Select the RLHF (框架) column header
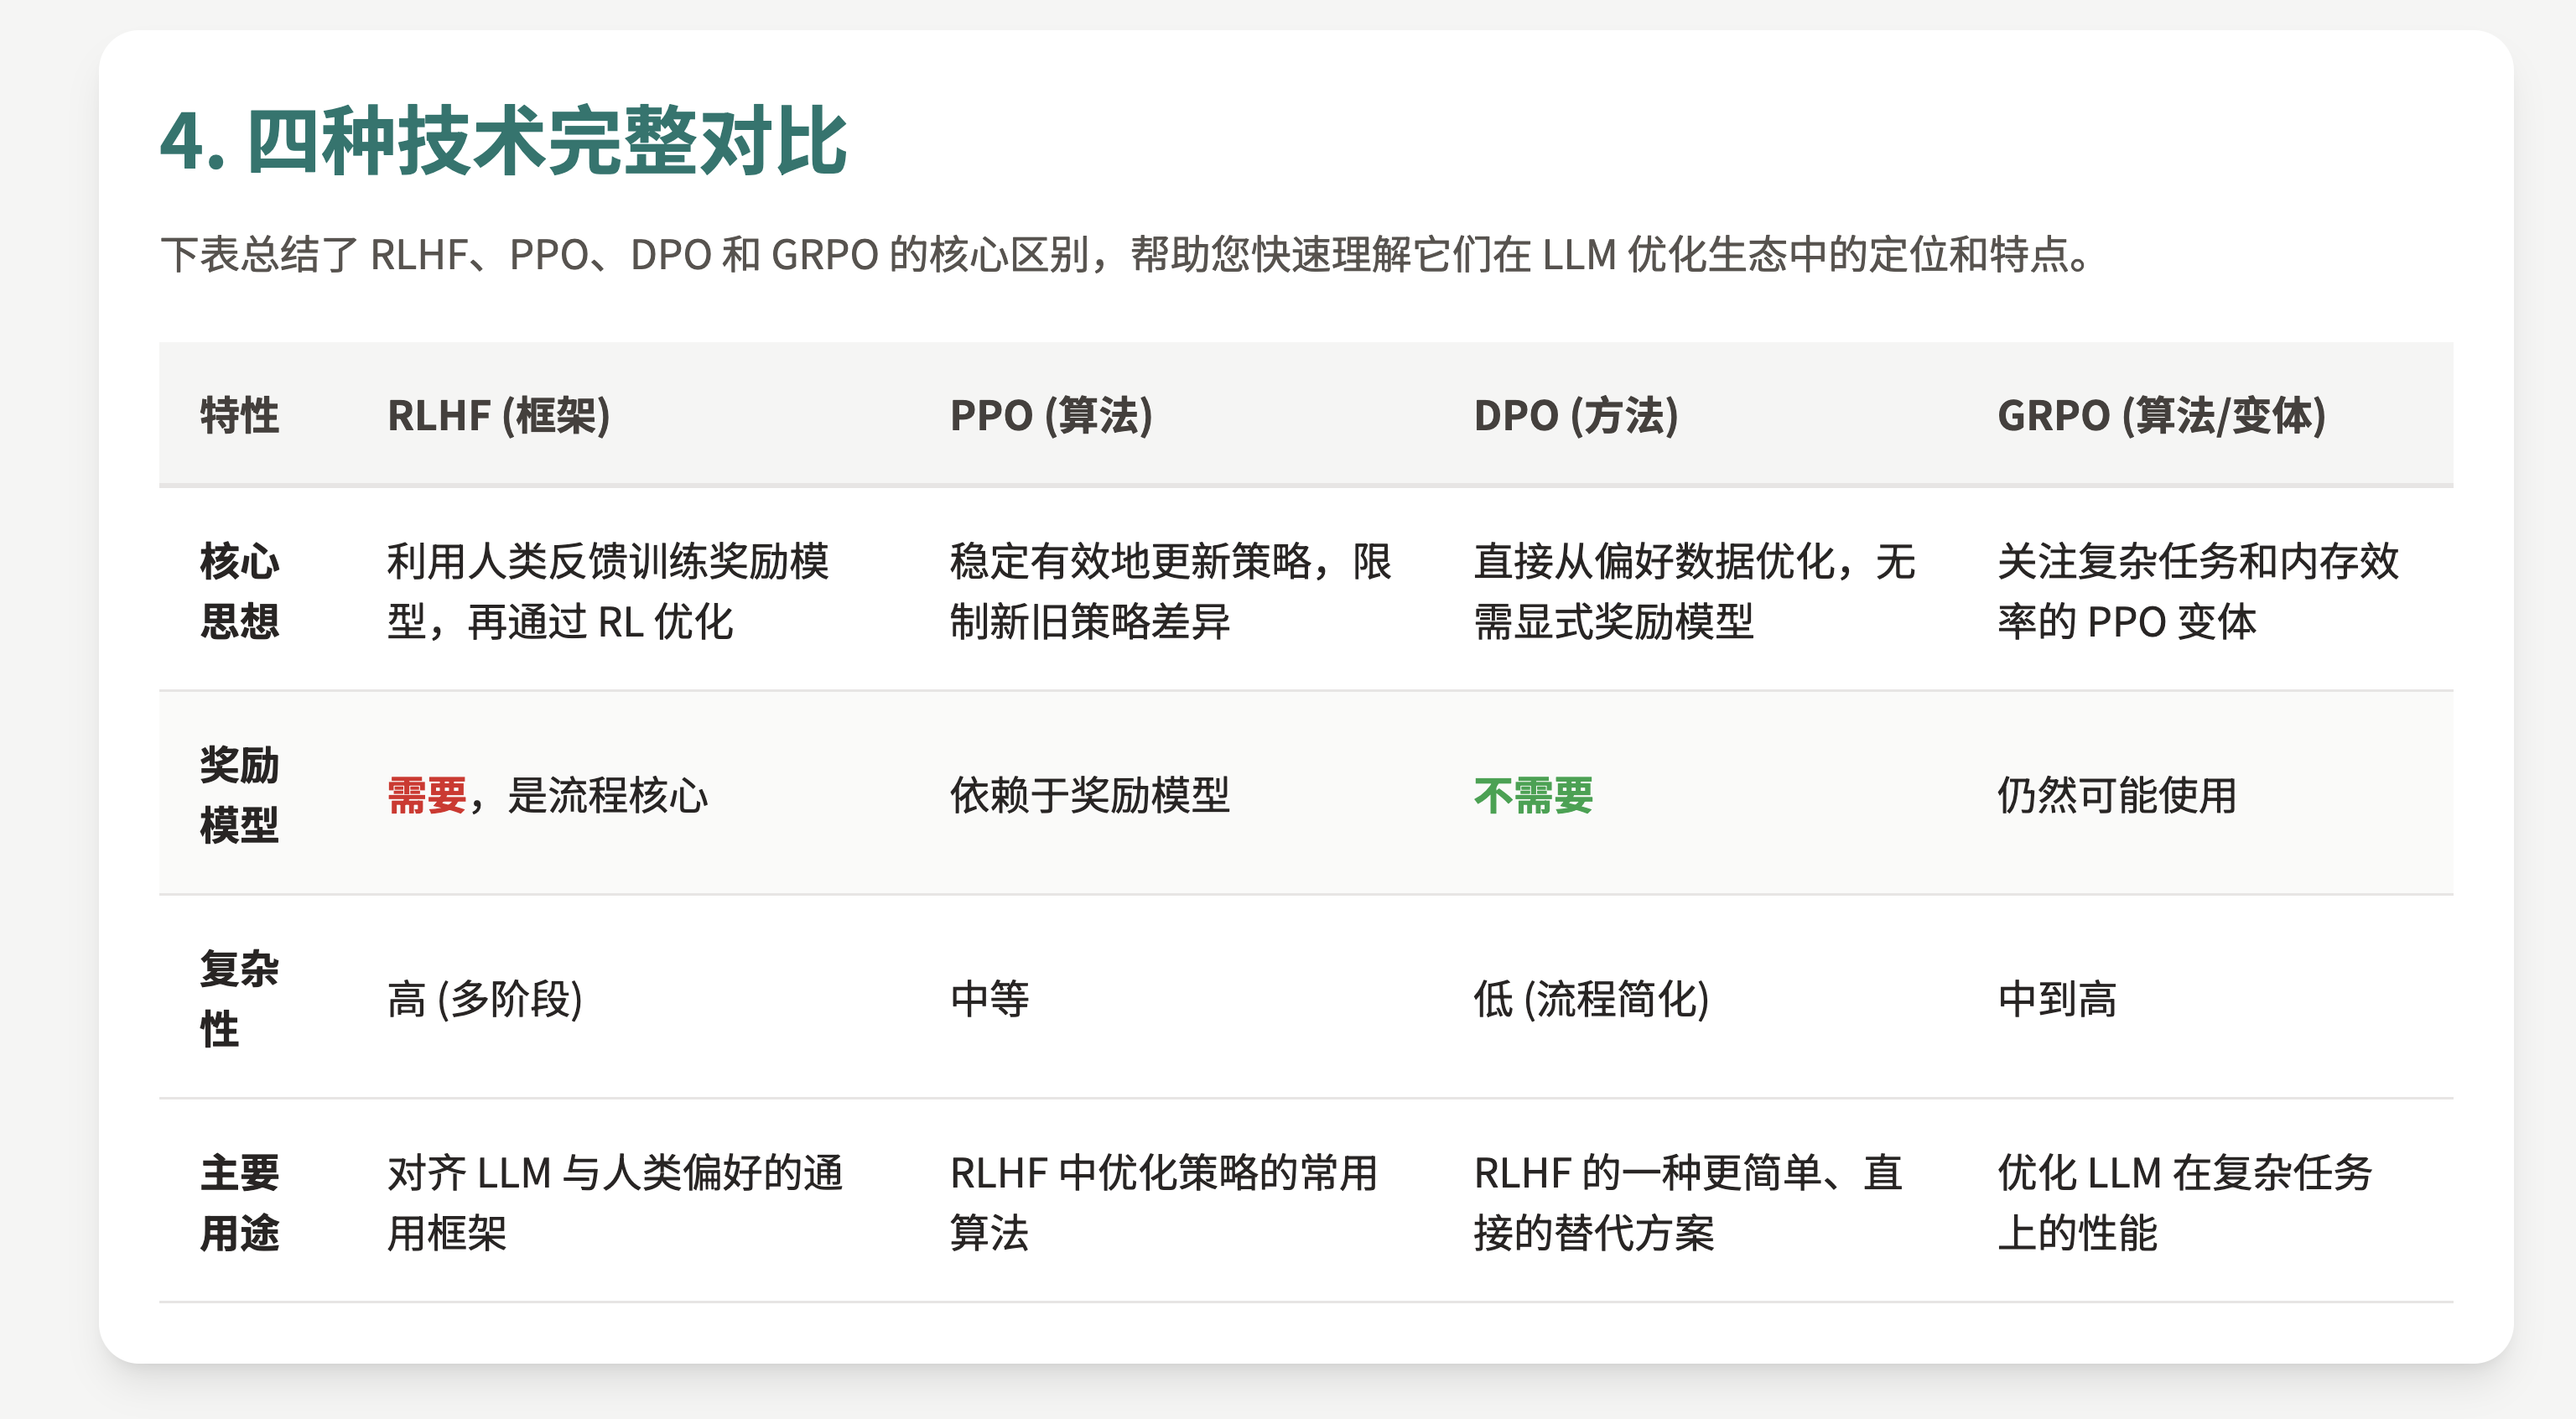2576x1419 pixels. pyautogui.click(x=500, y=418)
